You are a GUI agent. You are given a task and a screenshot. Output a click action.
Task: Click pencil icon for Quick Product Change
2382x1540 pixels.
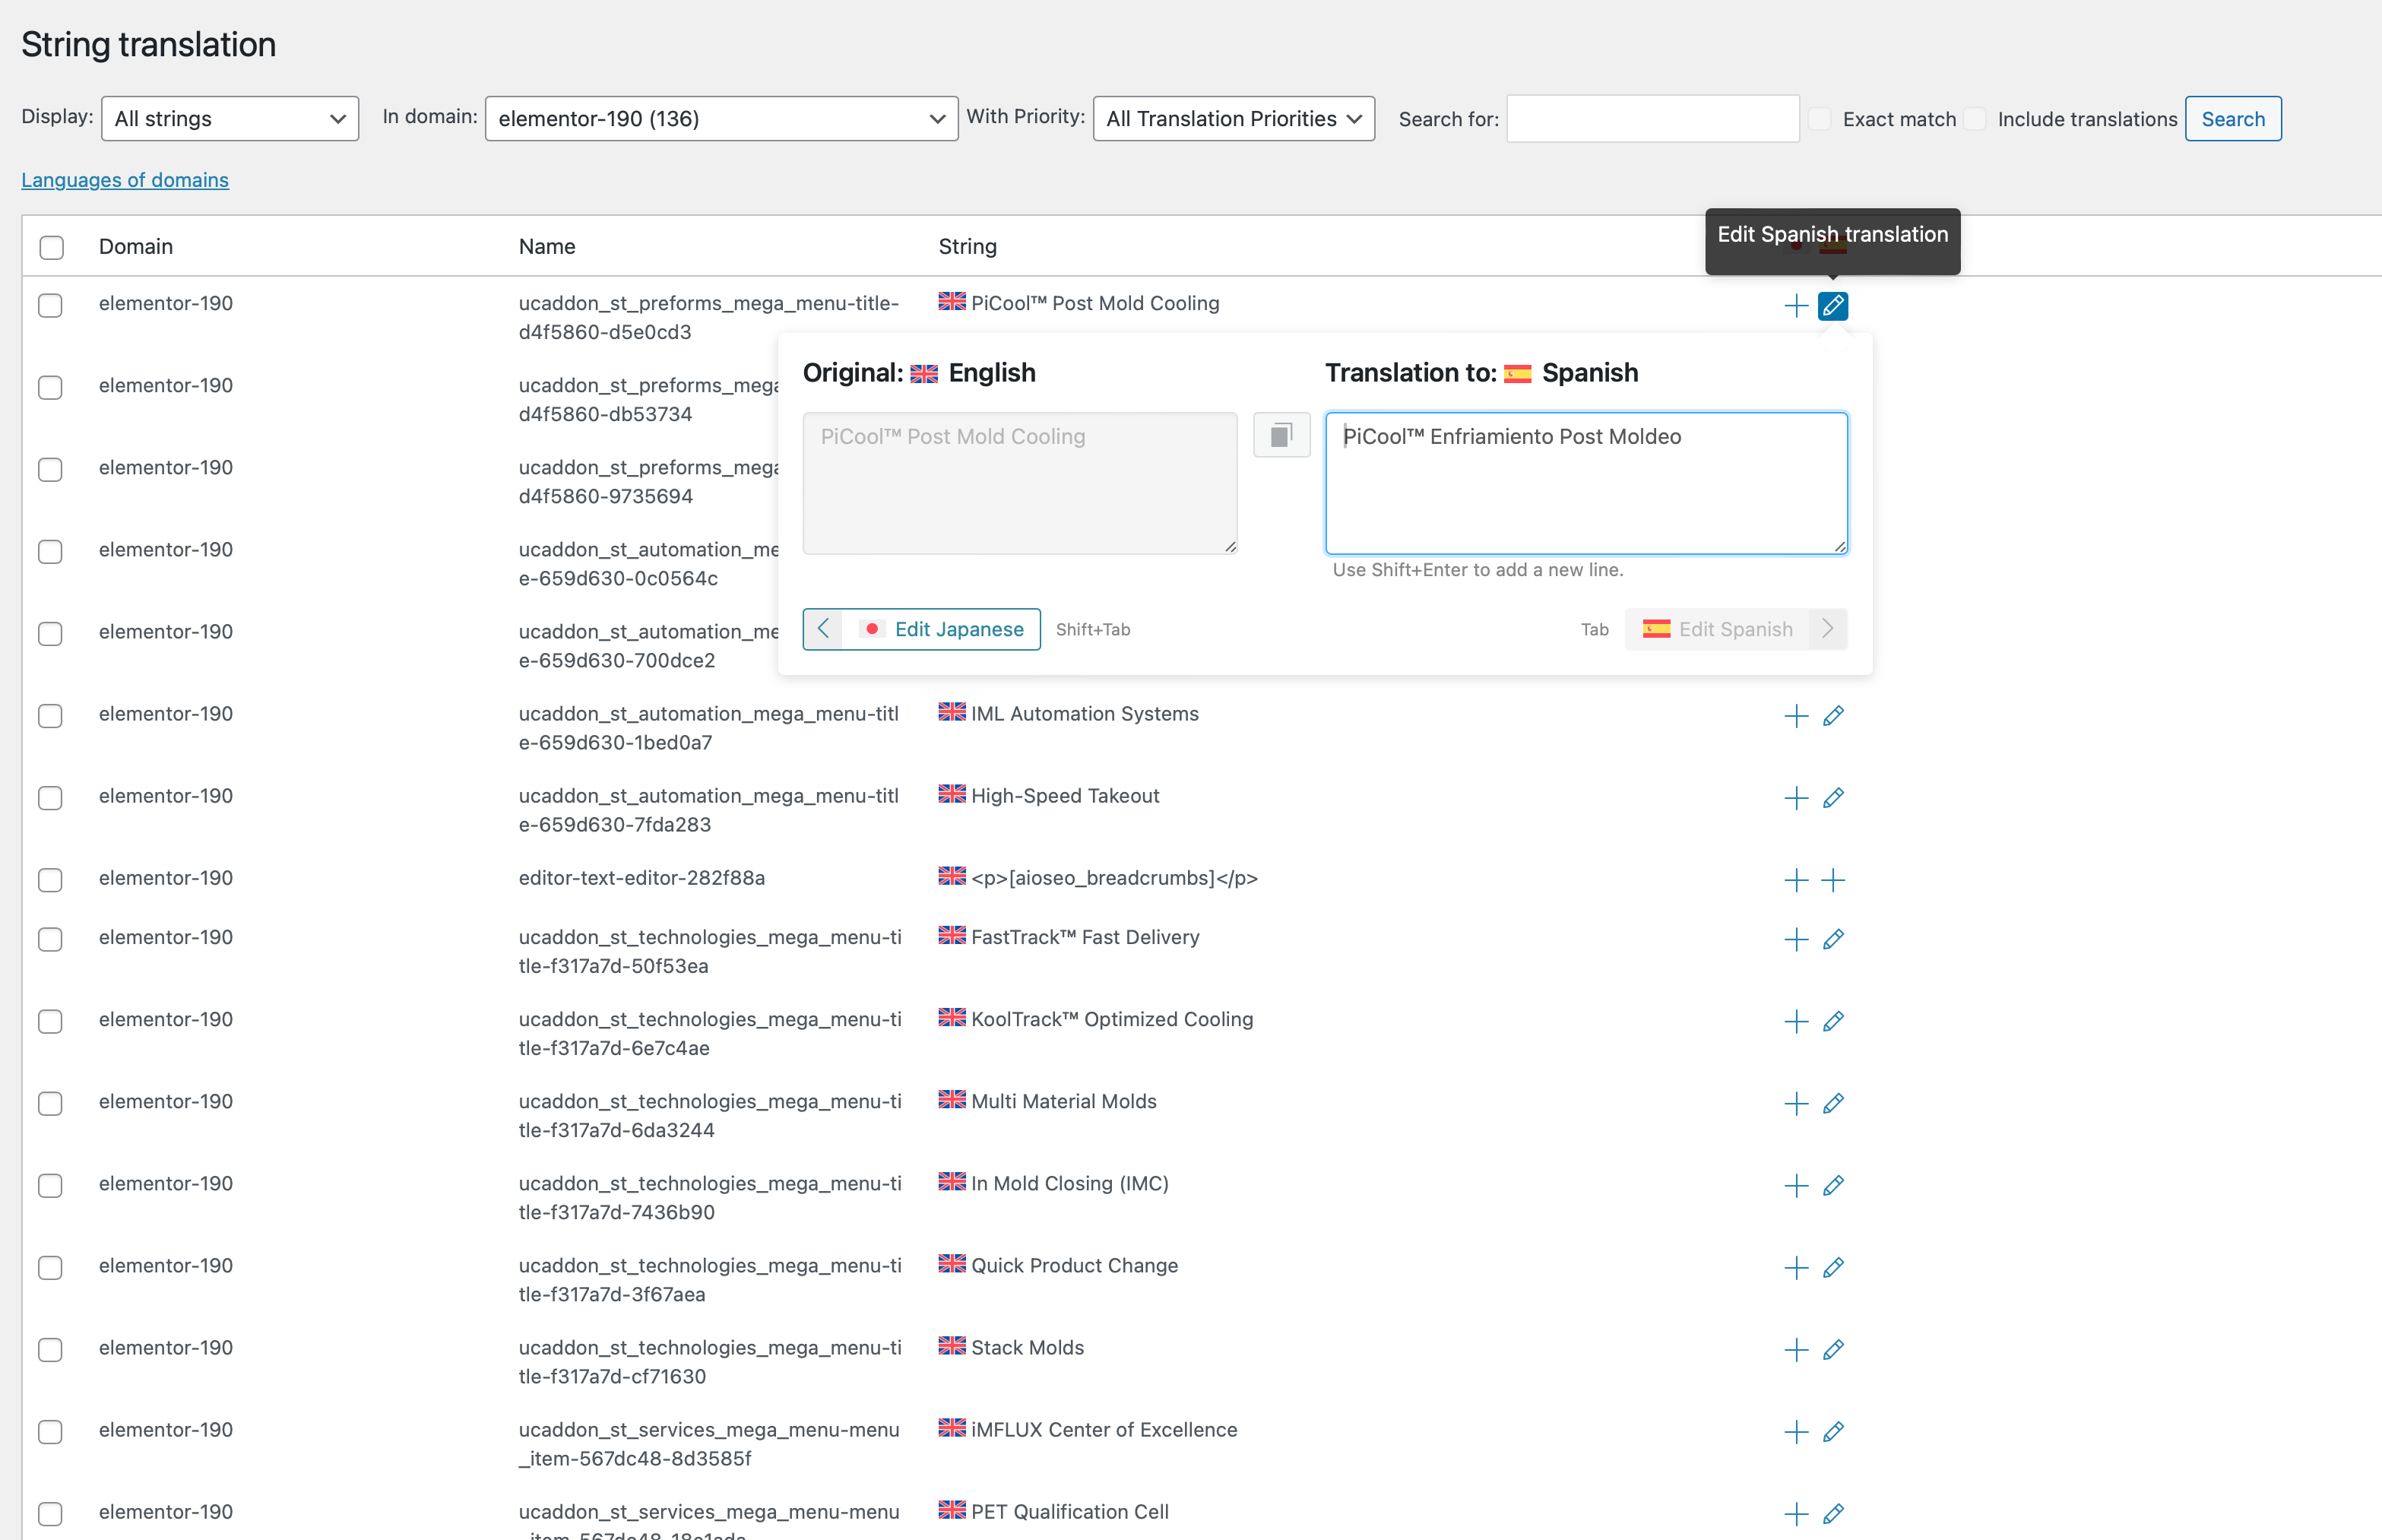[1832, 1267]
